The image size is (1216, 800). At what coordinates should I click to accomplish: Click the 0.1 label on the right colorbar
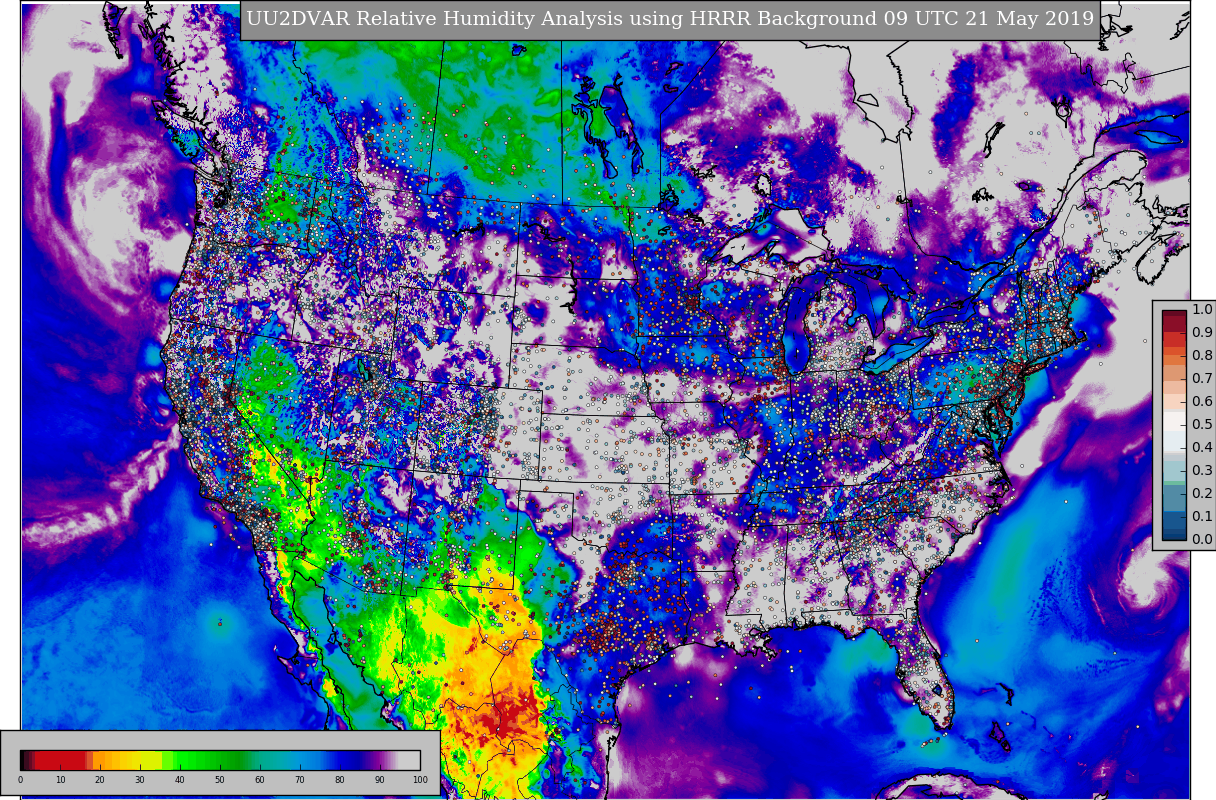[x=1202, y=517]
